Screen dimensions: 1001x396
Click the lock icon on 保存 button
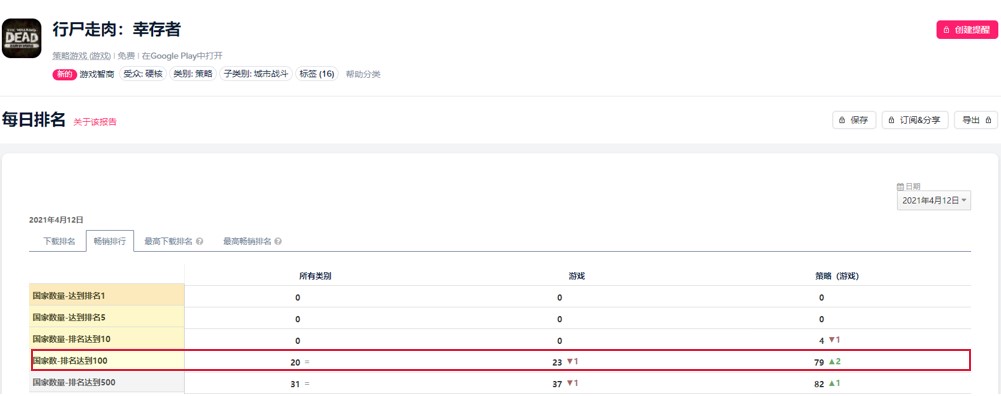pyautogui.click(x=842, y=120)
